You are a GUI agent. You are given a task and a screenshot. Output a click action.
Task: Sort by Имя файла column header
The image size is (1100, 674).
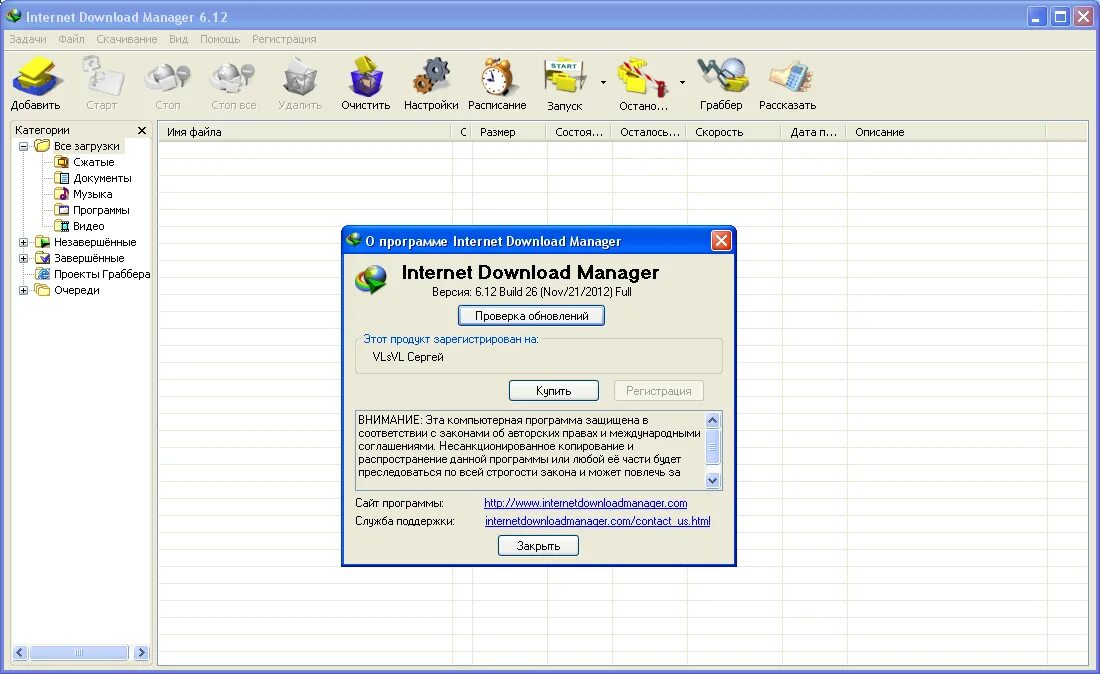[x=304, y=132]
